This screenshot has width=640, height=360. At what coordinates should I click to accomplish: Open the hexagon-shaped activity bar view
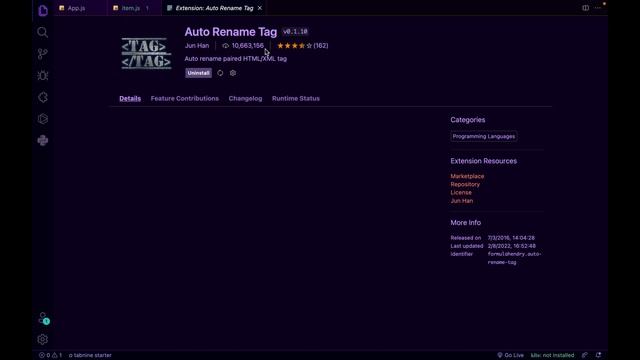click(x=42, y=119)
